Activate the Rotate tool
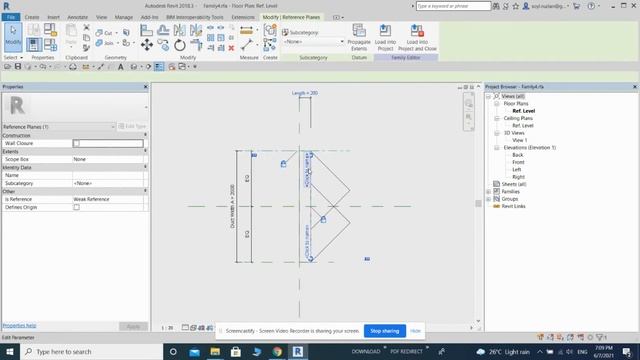 180,45
